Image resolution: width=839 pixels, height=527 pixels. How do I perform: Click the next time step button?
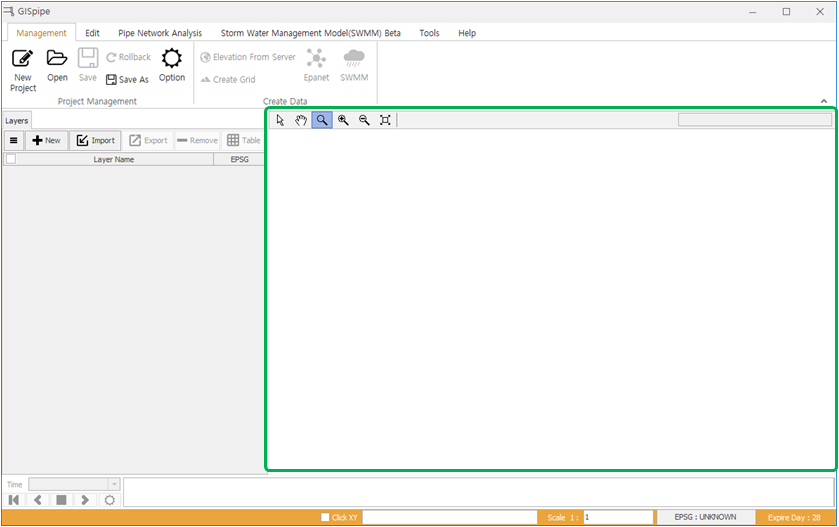pos(85,500)
